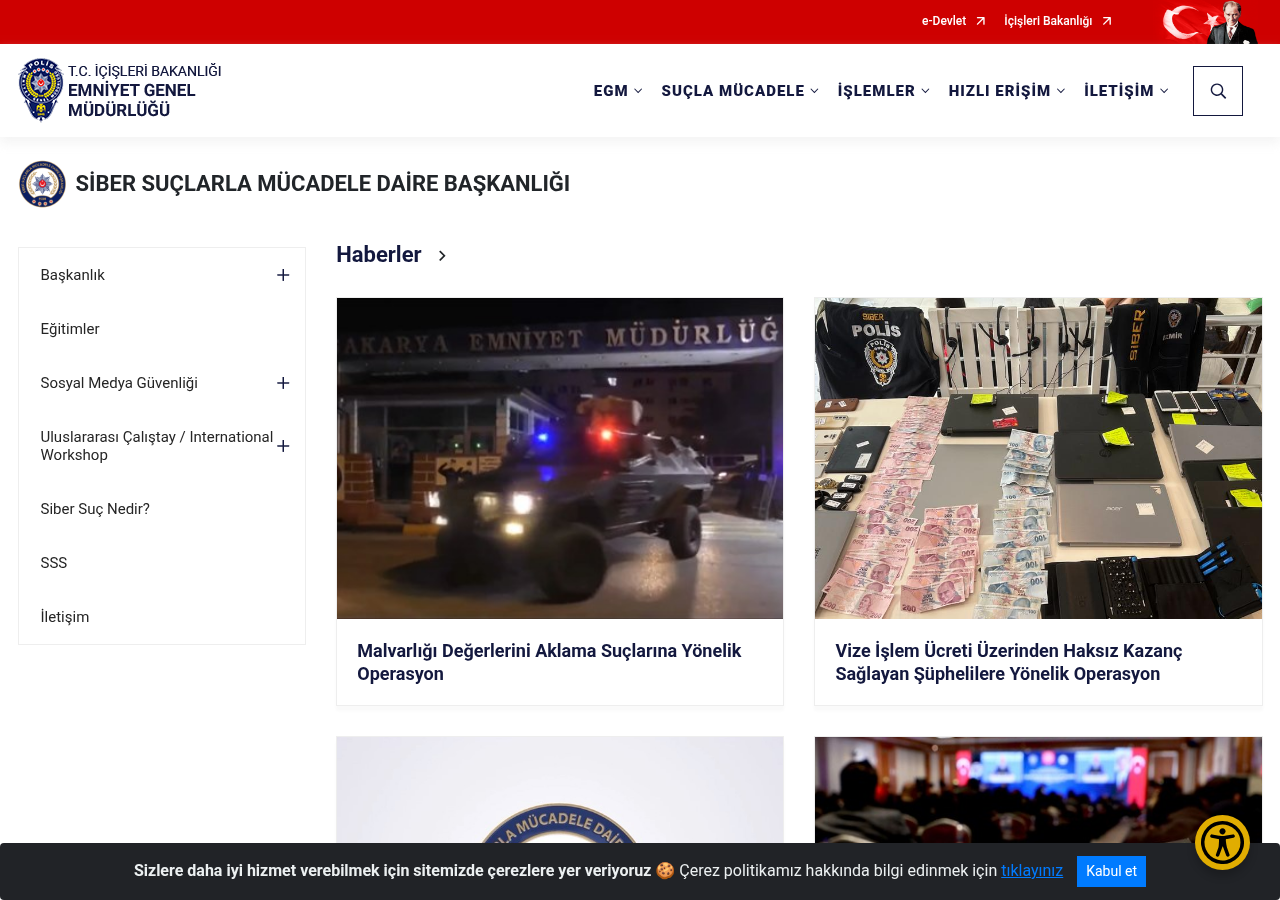This screenshot has width=1280, height=900.
Task: Click armored vehicle news thumbnail
Action: [560, 458]
